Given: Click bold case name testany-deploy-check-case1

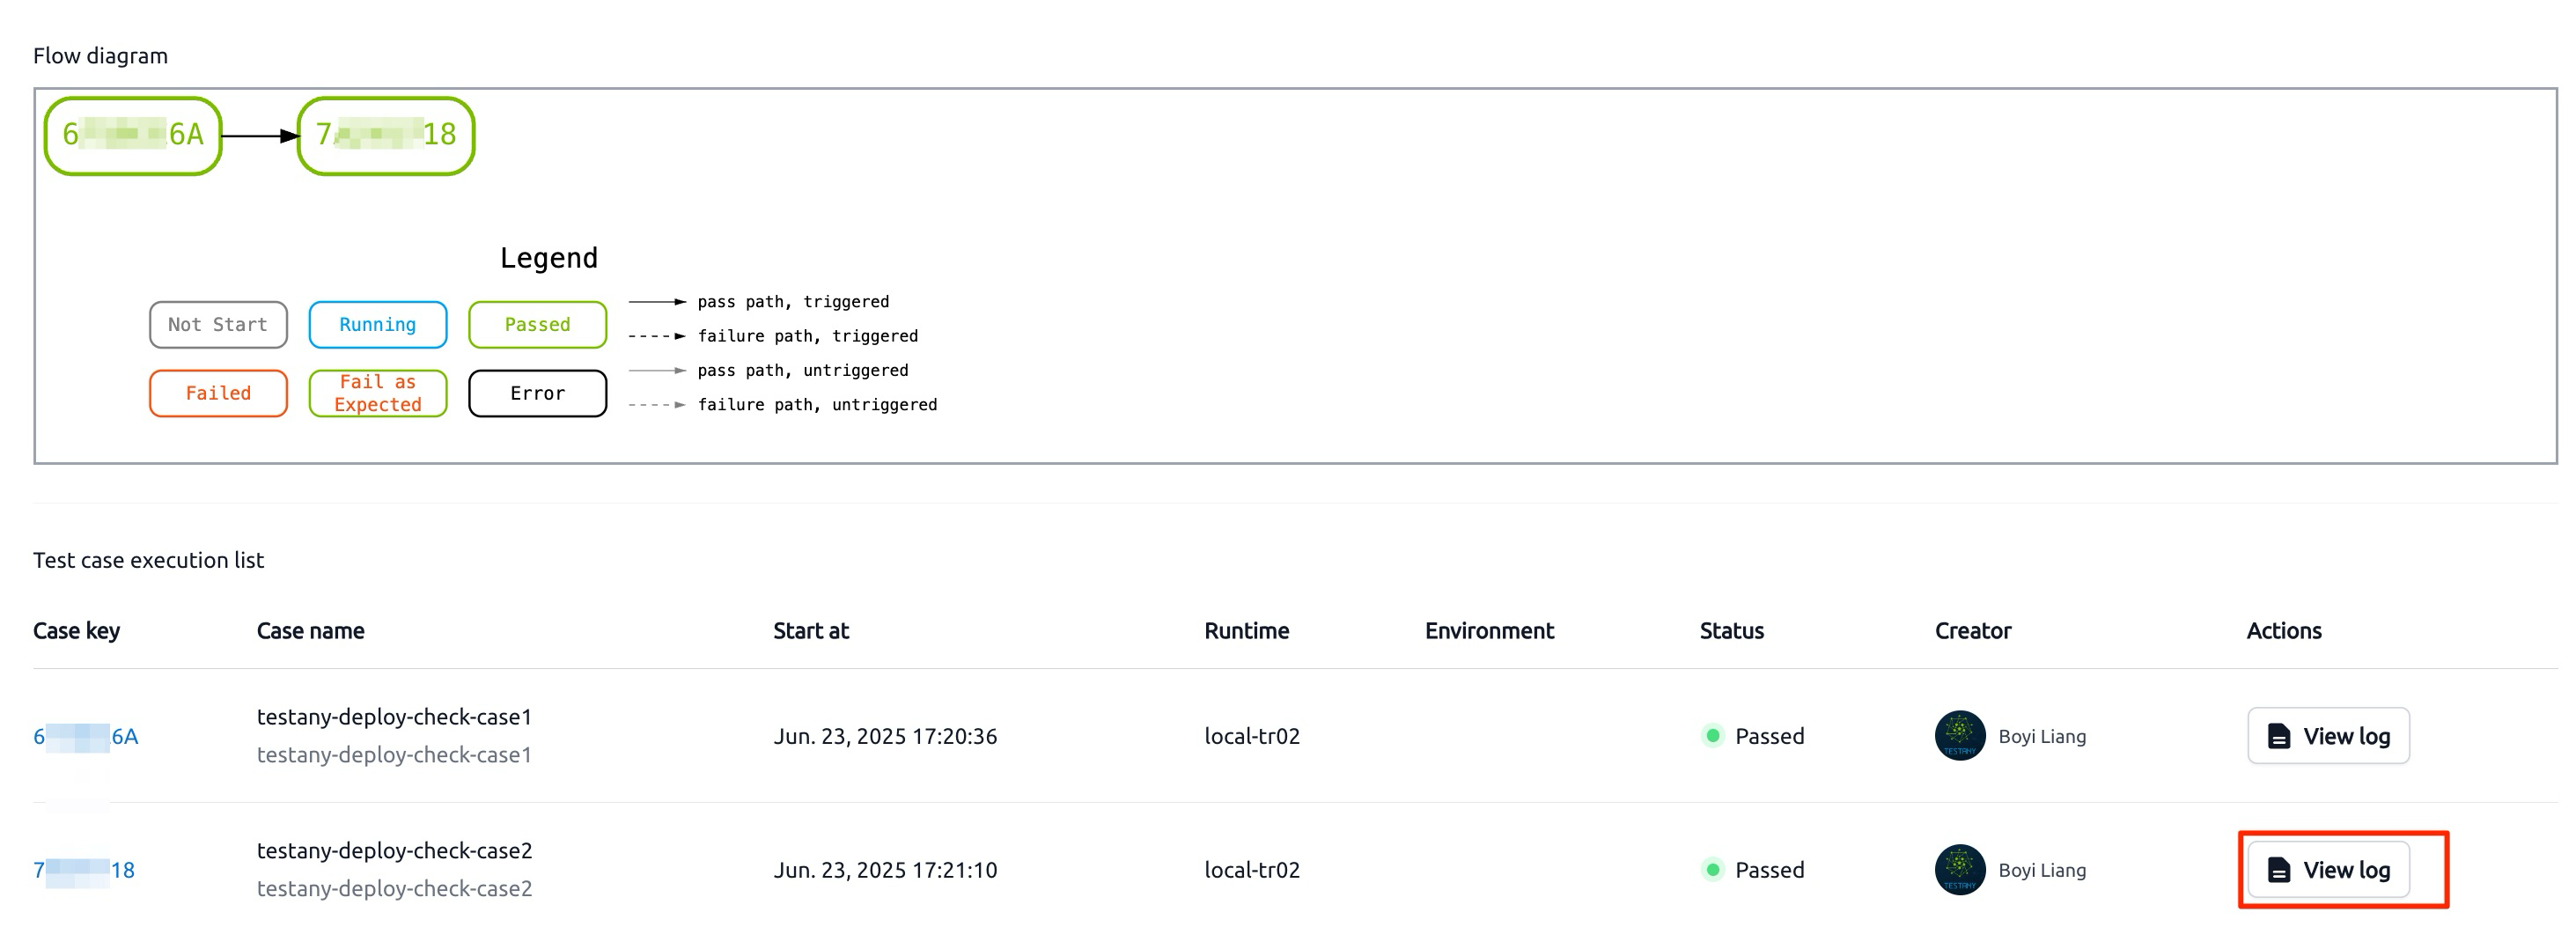Looking at the screenshot, I should pyautogui.click(x=395, y=717).
